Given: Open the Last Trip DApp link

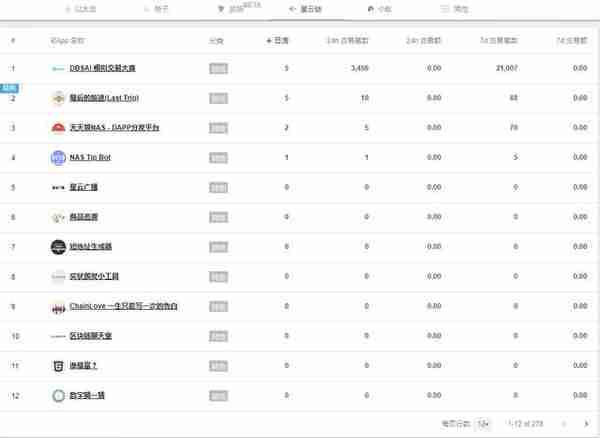Looking at the screenshot, I should tap(104, 98).
